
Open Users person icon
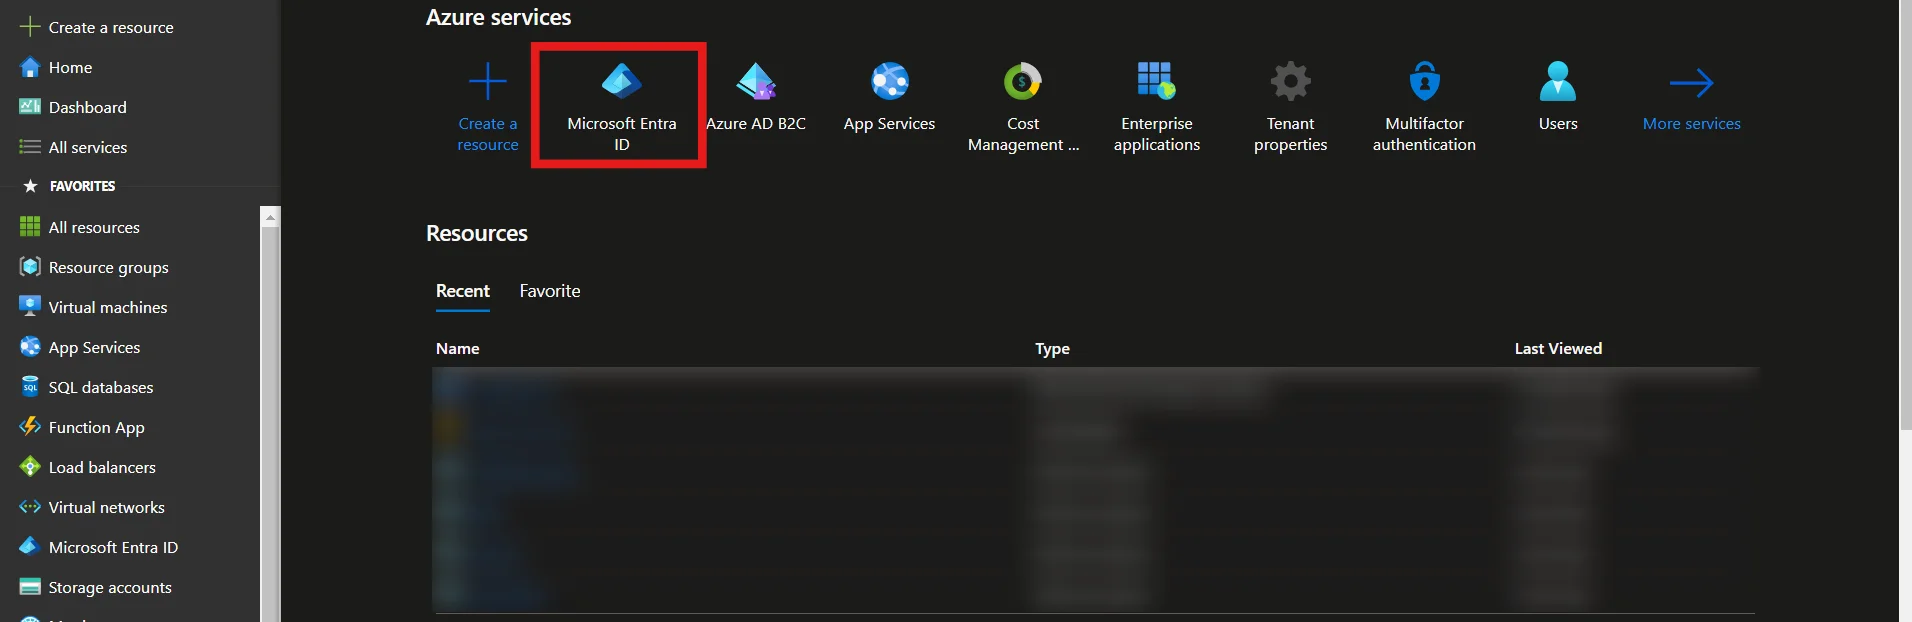(1558, 81)
